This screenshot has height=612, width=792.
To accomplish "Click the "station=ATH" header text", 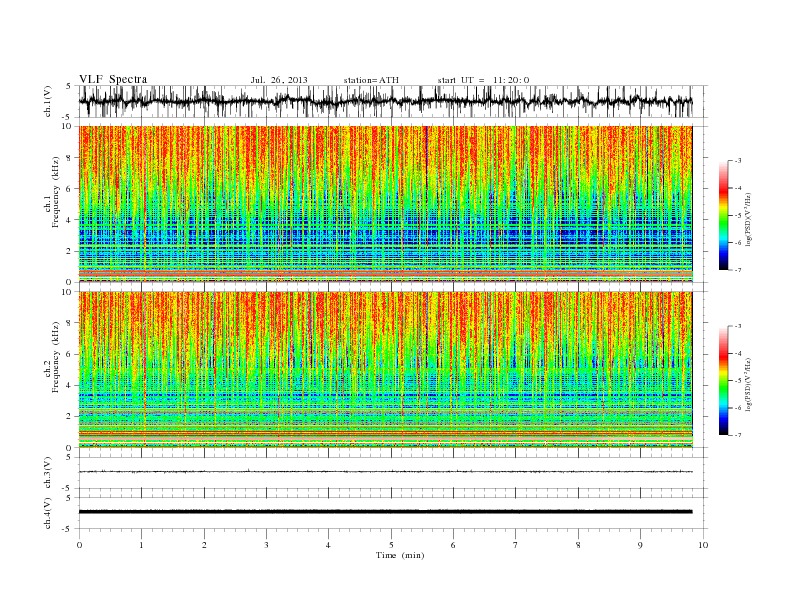I will tap(371, 80).
